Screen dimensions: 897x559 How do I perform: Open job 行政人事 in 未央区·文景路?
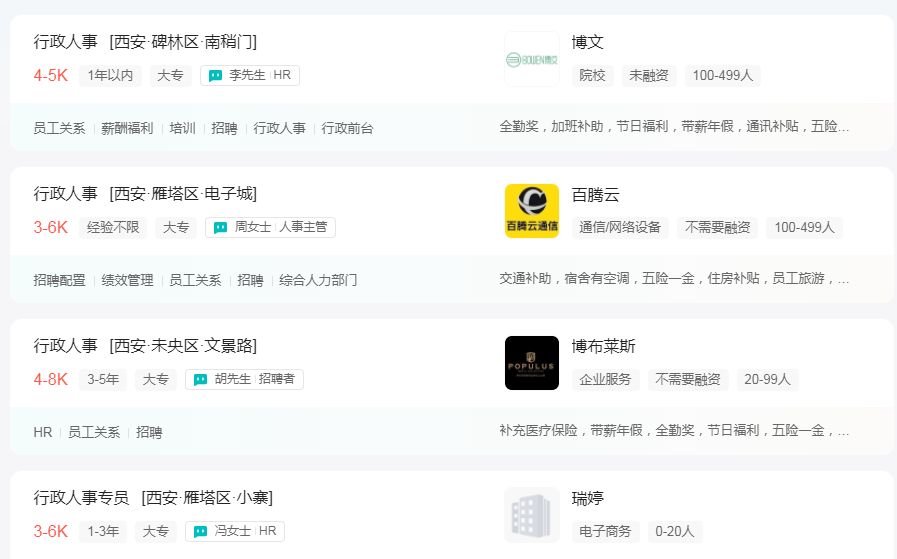145,346
